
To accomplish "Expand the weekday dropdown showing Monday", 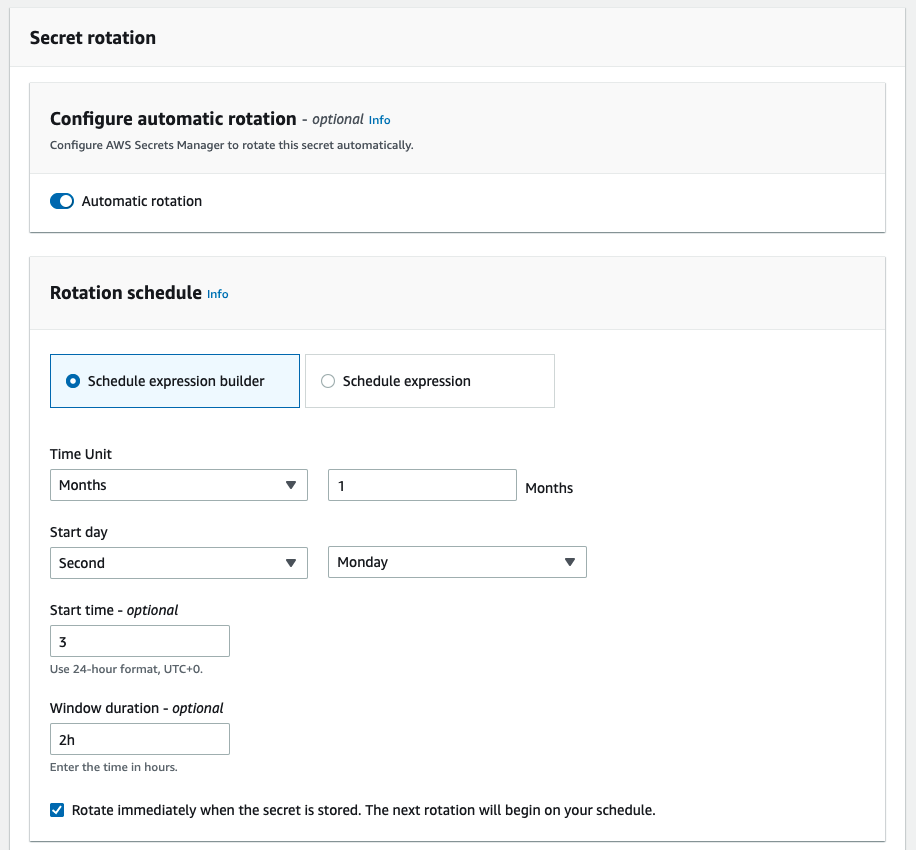I will pos(457,562).
